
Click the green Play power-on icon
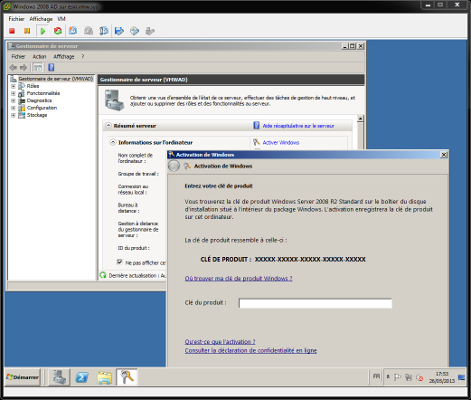pyautogui.click(x=43, y=31)
